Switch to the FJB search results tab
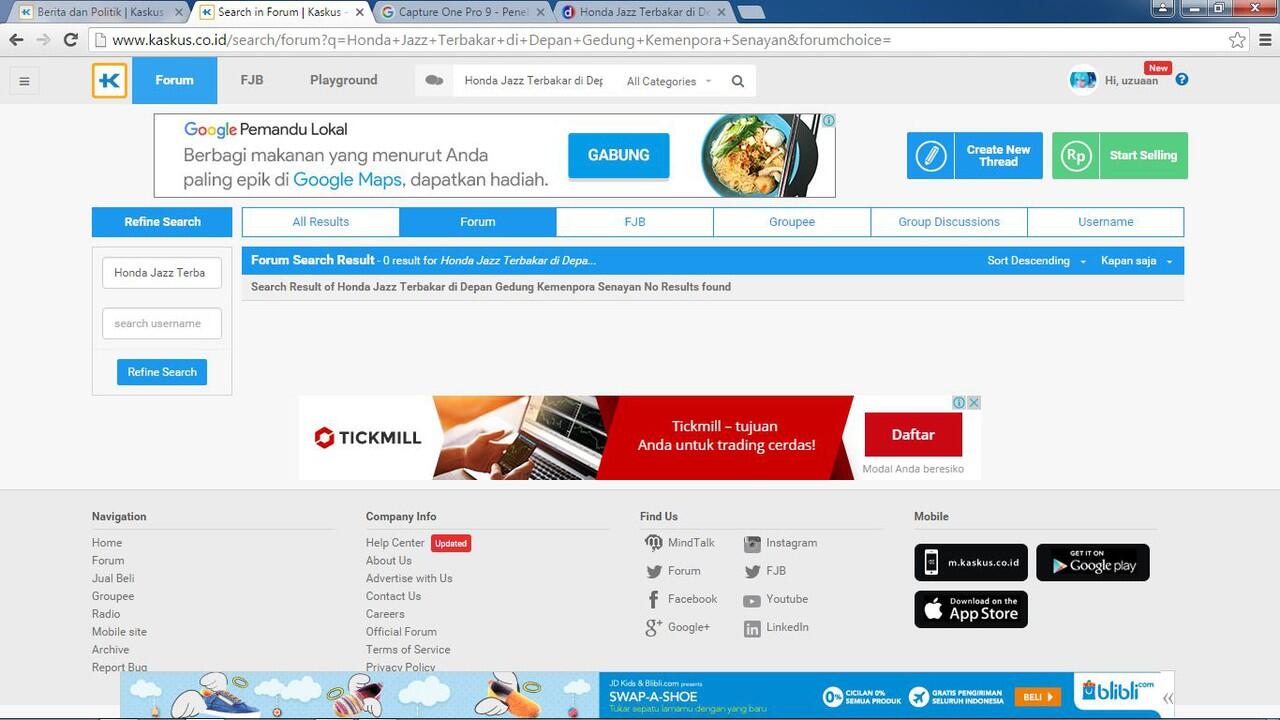Image resolution: width=1280 pixels, height=720 pixels. coord(635,222)
